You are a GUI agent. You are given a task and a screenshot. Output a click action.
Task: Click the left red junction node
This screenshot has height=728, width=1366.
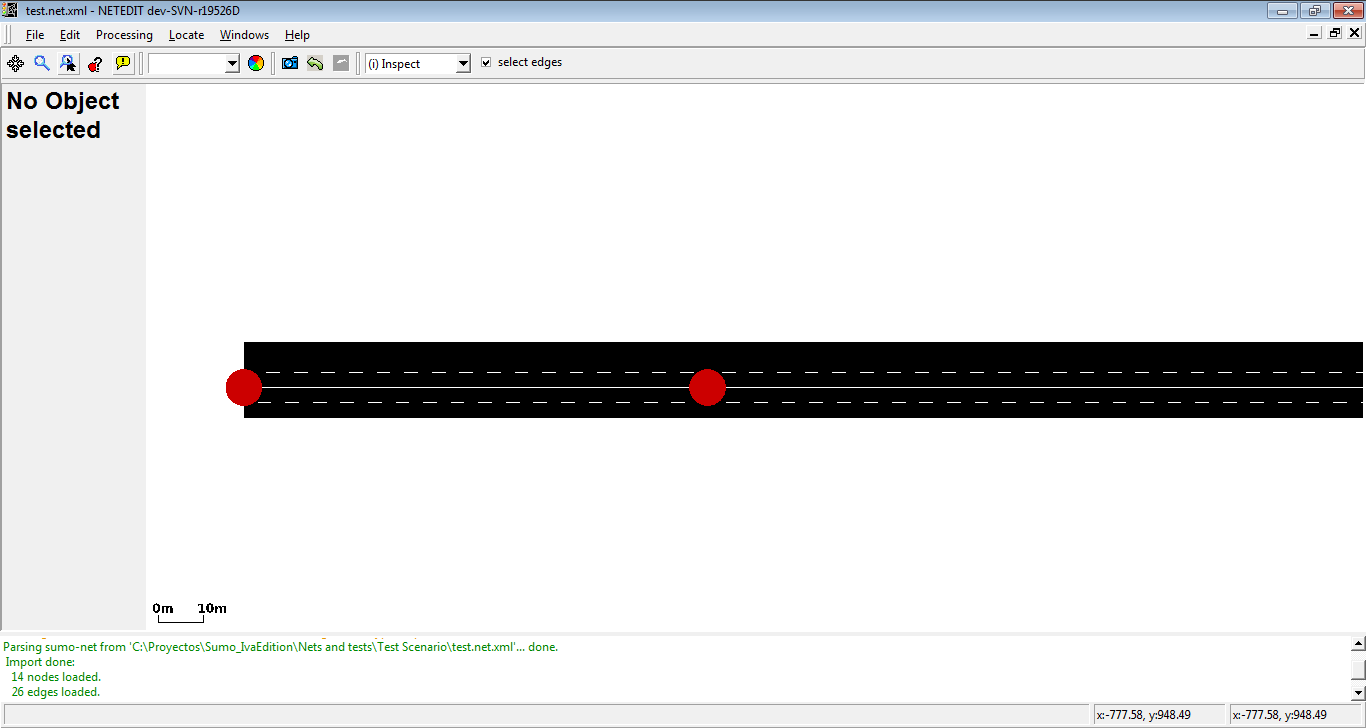(x=244, y=387)
